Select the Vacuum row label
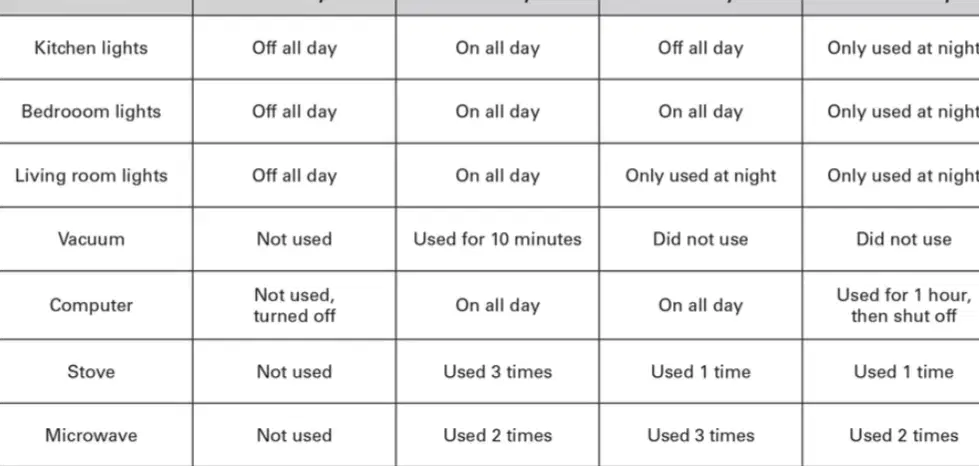979x466 pixels. click(91, 239)
